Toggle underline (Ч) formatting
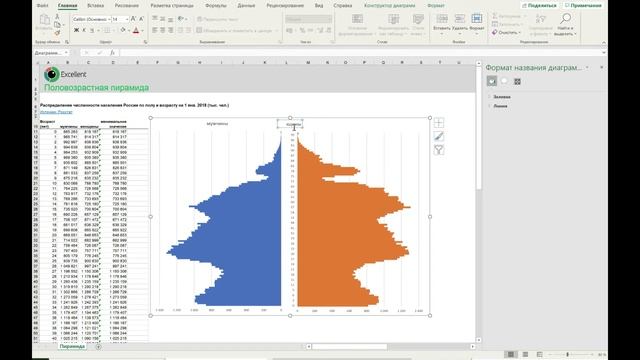Viewport: 640px width, 360px height. click(x=92, y=30)
